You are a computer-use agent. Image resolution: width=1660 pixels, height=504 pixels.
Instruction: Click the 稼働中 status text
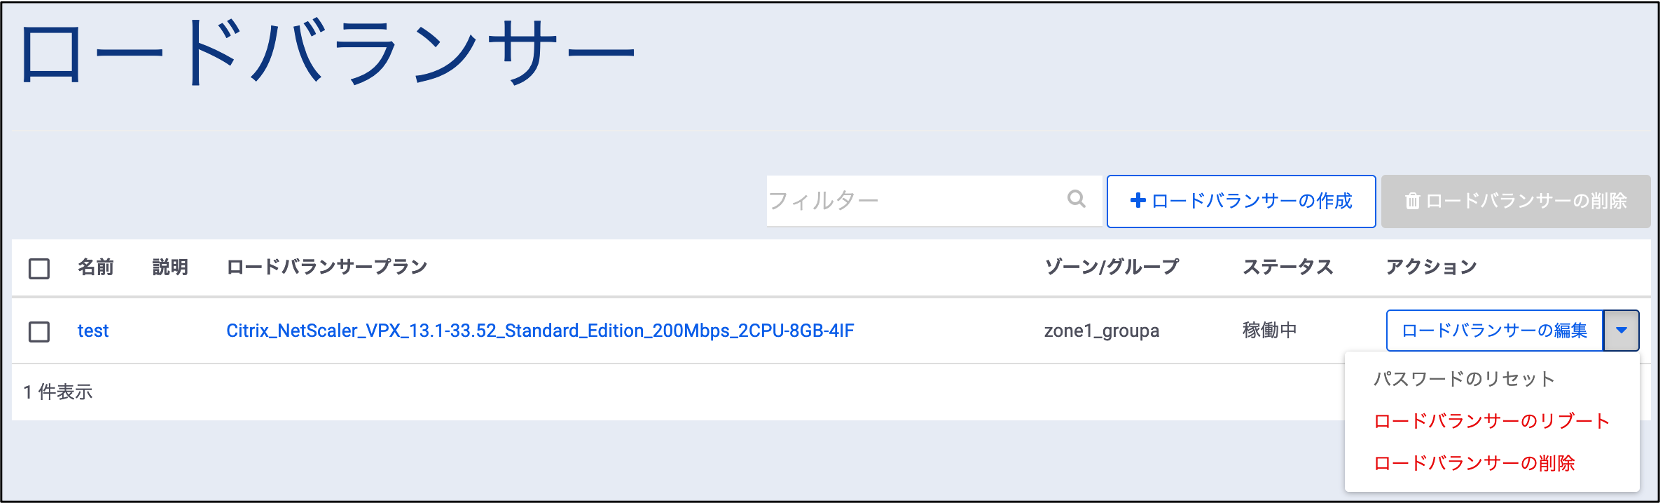(1269, 330)
